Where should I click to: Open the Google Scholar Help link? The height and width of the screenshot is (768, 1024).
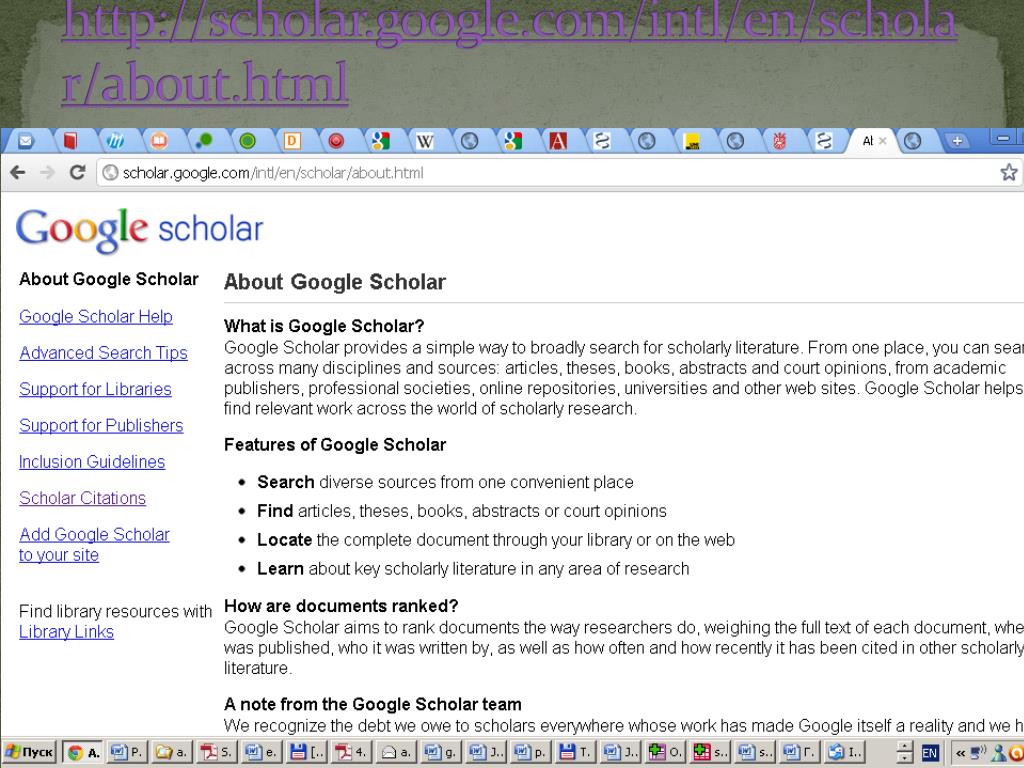click(x=96, y=317)
